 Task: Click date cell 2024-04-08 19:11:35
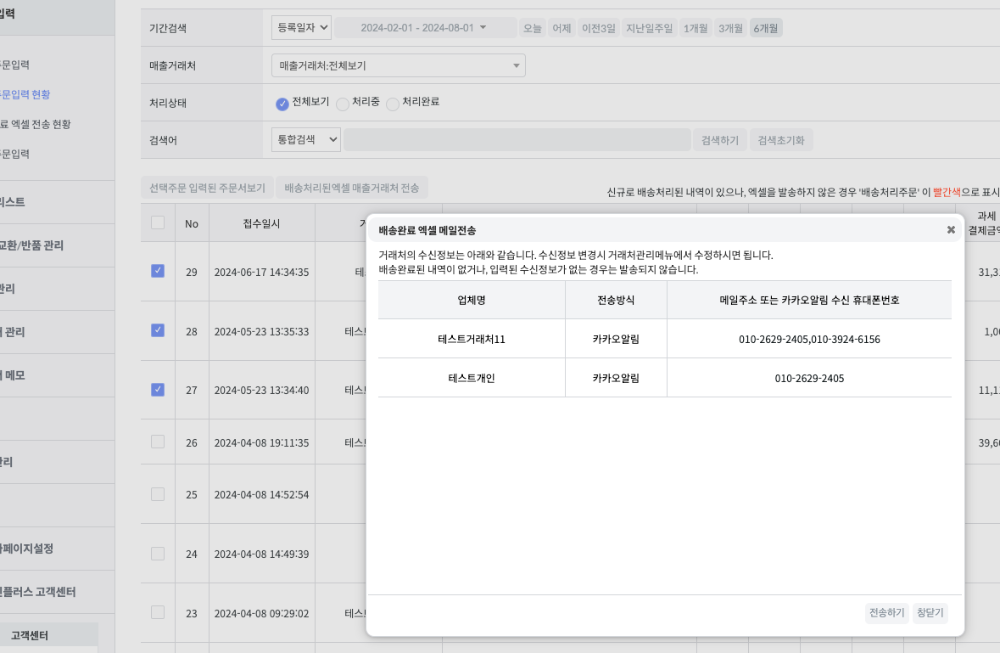(x=261, y=443)
